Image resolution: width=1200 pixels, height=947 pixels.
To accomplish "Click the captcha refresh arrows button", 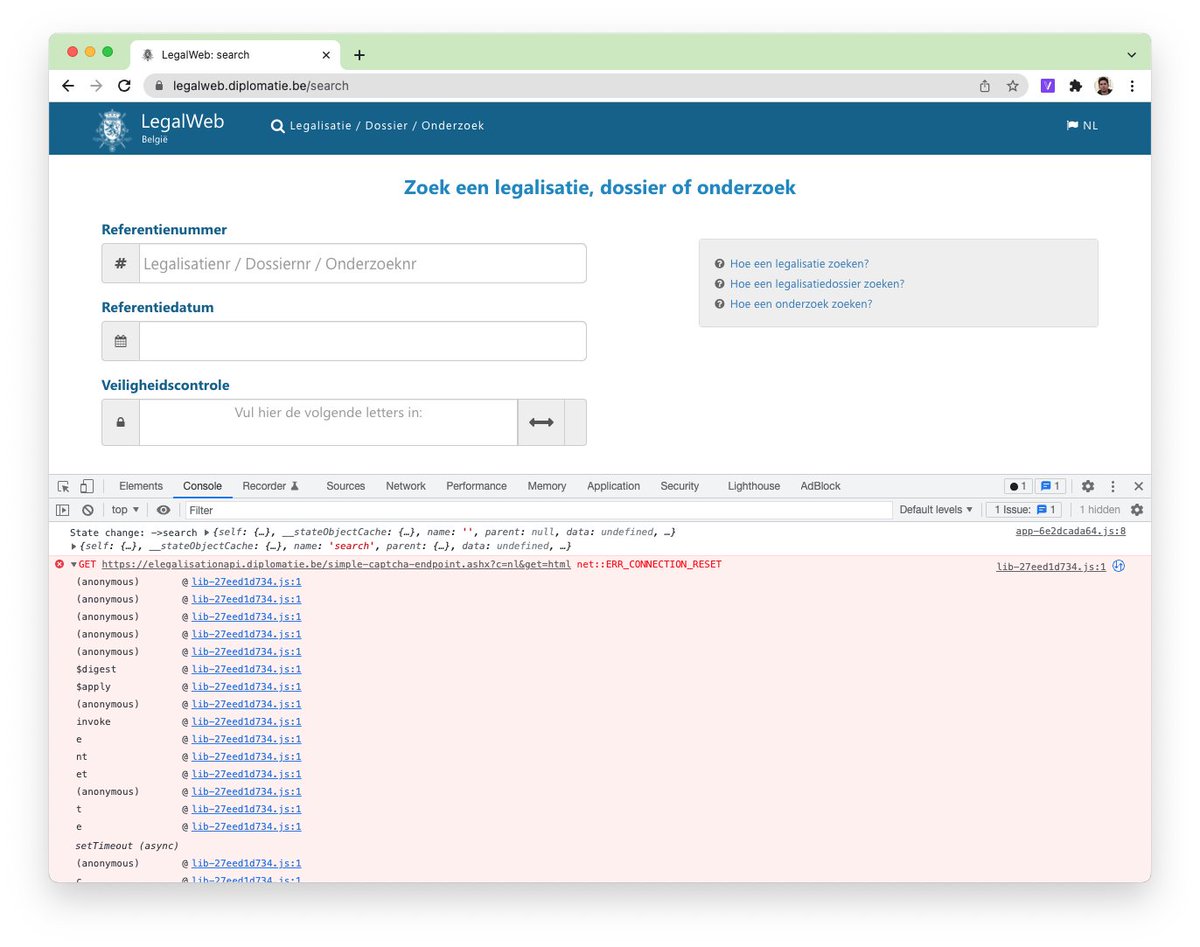I will click(541, 422).
